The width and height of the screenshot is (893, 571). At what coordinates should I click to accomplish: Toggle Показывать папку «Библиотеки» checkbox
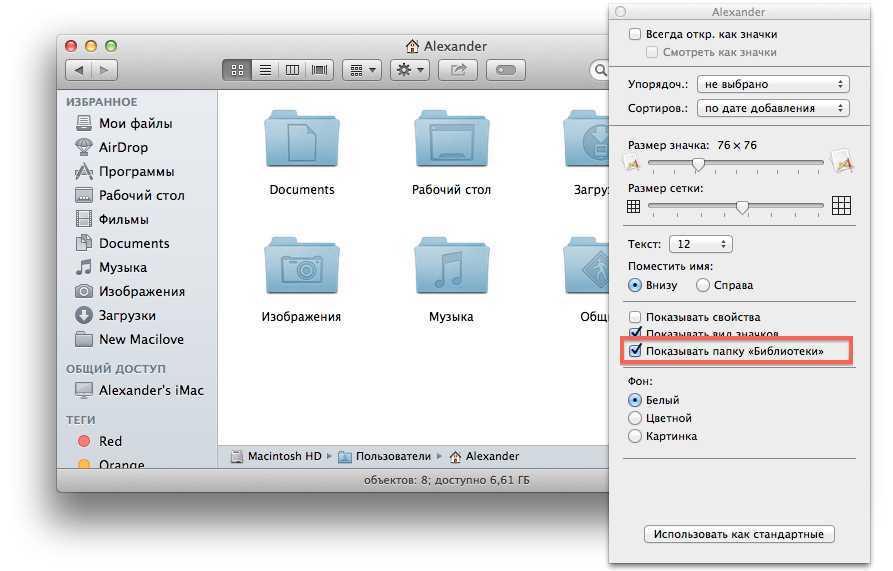click(x=634, y=351)
